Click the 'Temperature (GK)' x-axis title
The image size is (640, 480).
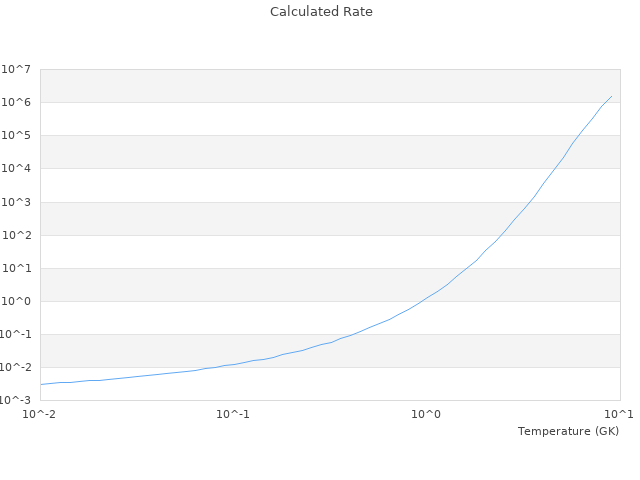pos(568,431)
